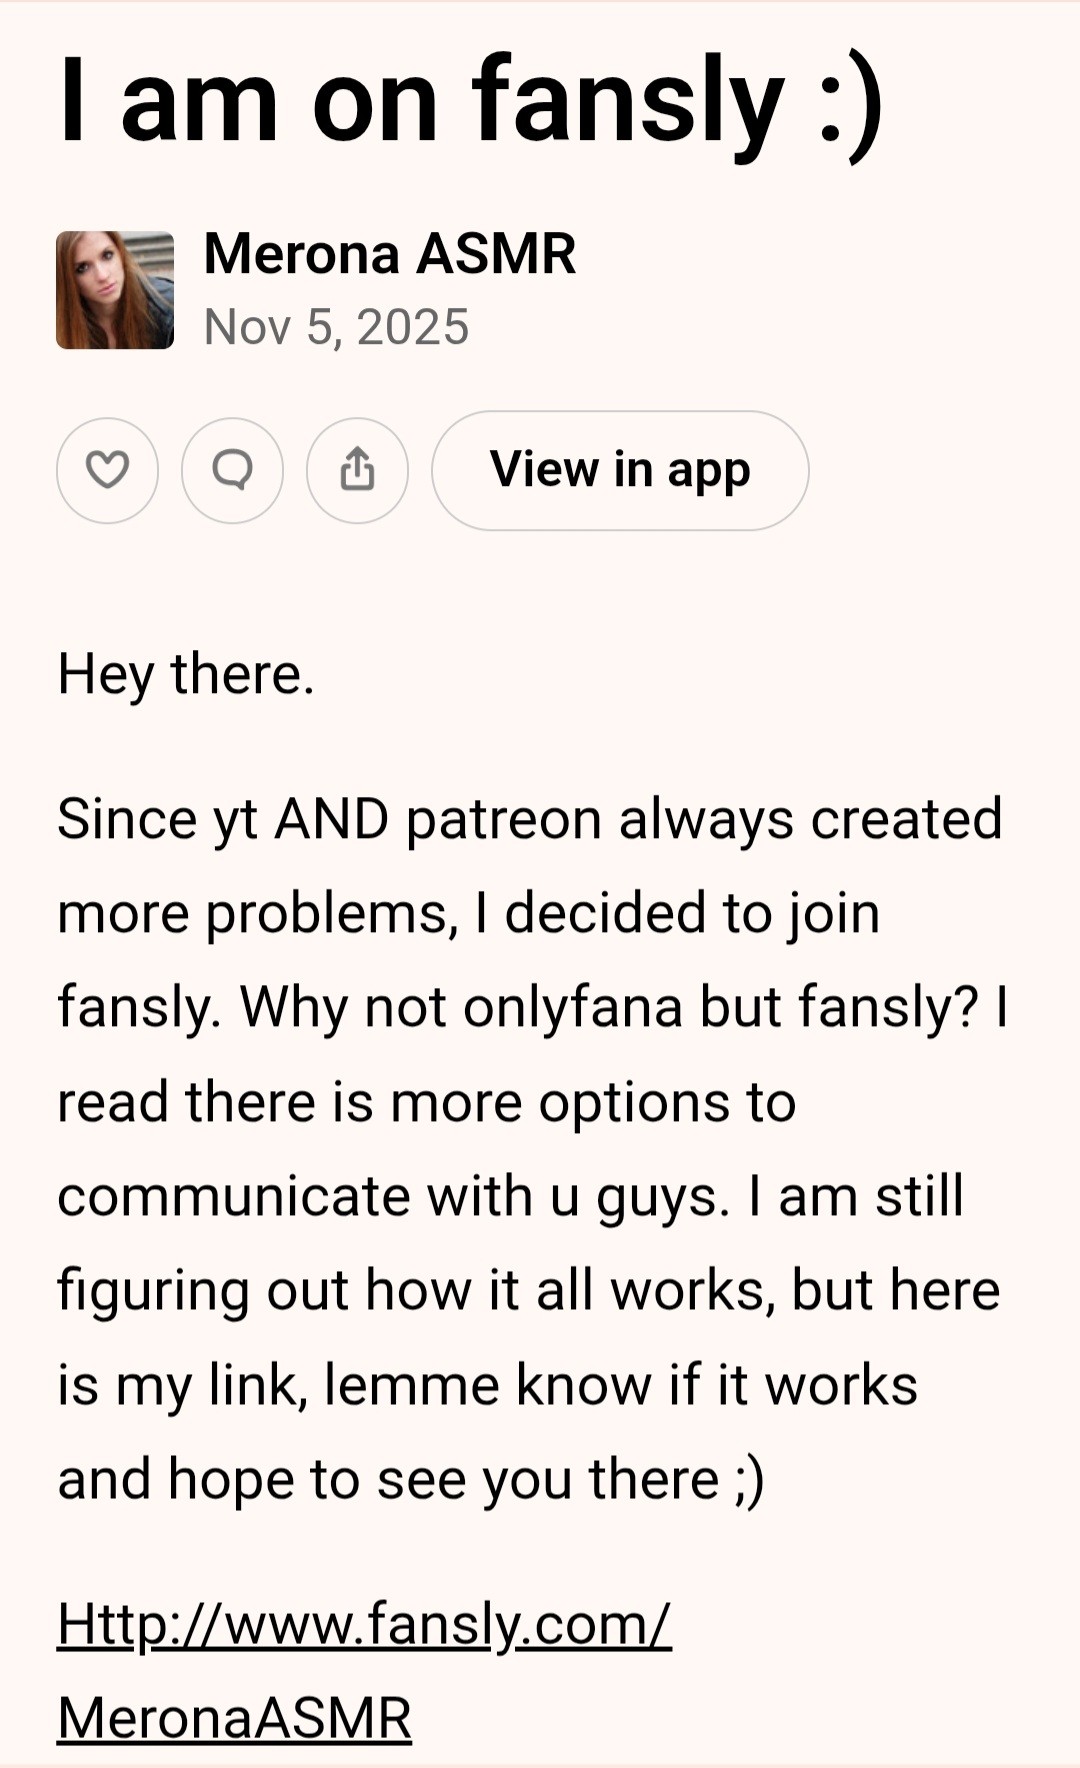
Task: Click the Nov 5, 2025 post date
Action: coord(336,327)
